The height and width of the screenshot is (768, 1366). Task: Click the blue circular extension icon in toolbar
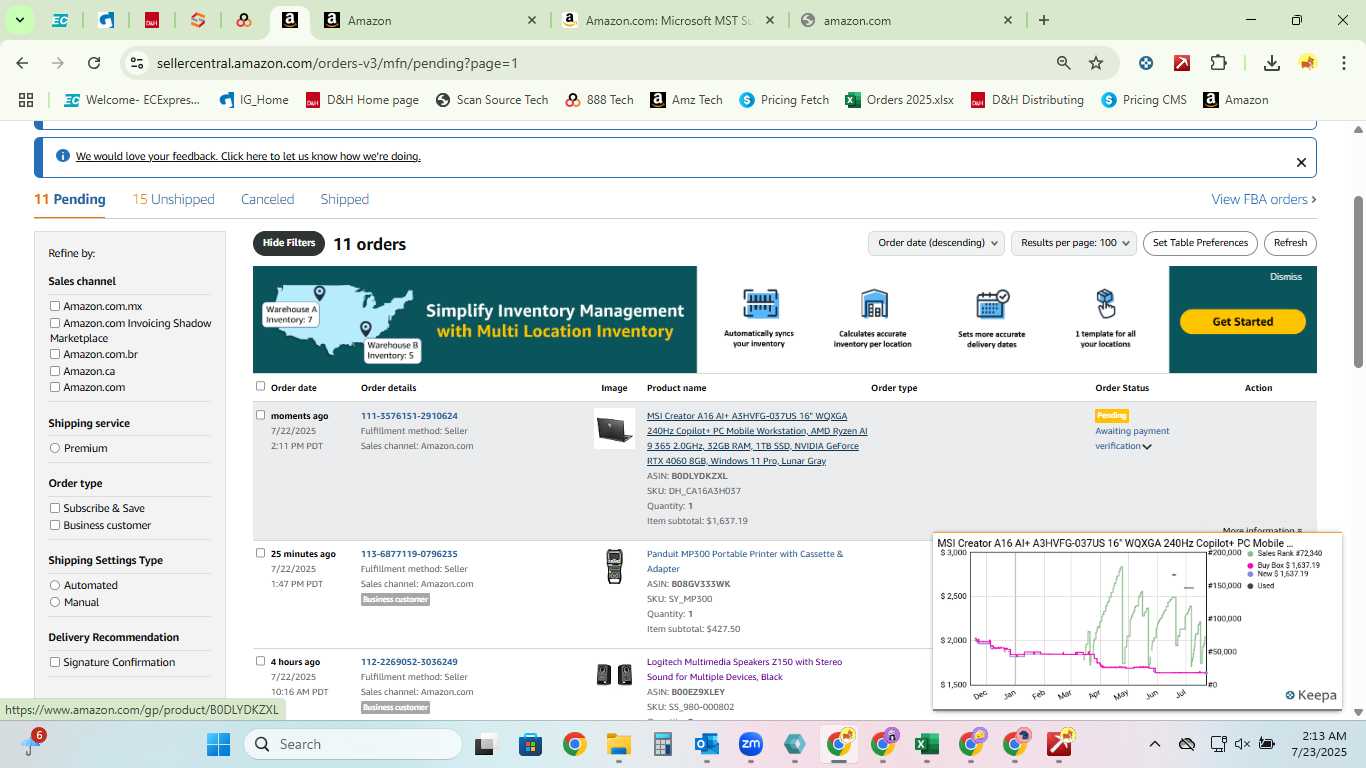[x=1146, y=63]
